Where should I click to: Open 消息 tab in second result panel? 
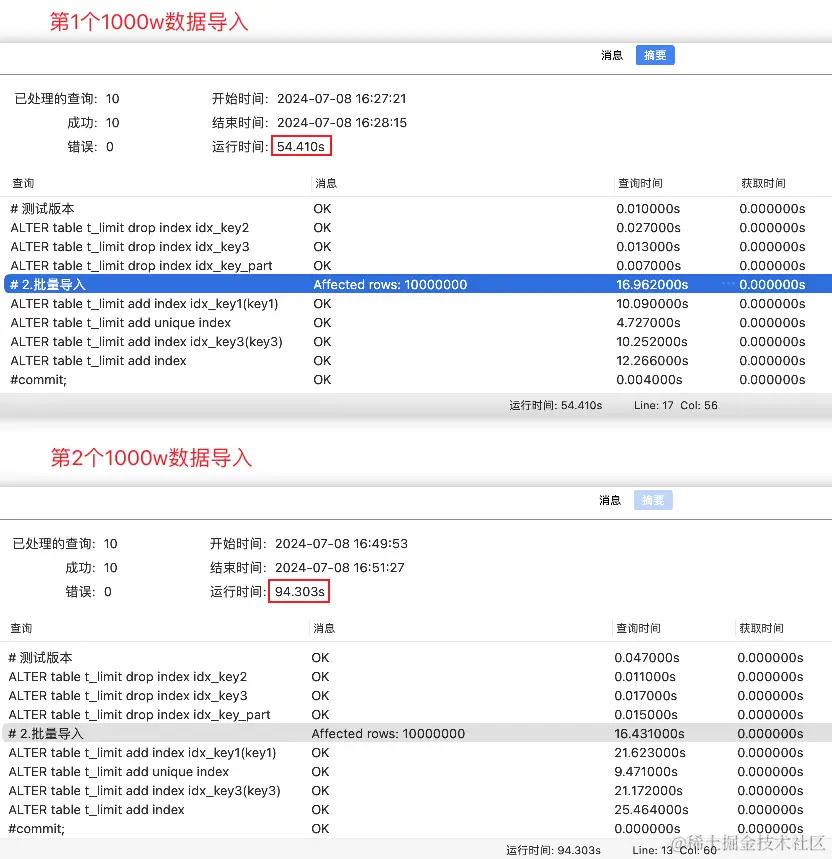610,500
